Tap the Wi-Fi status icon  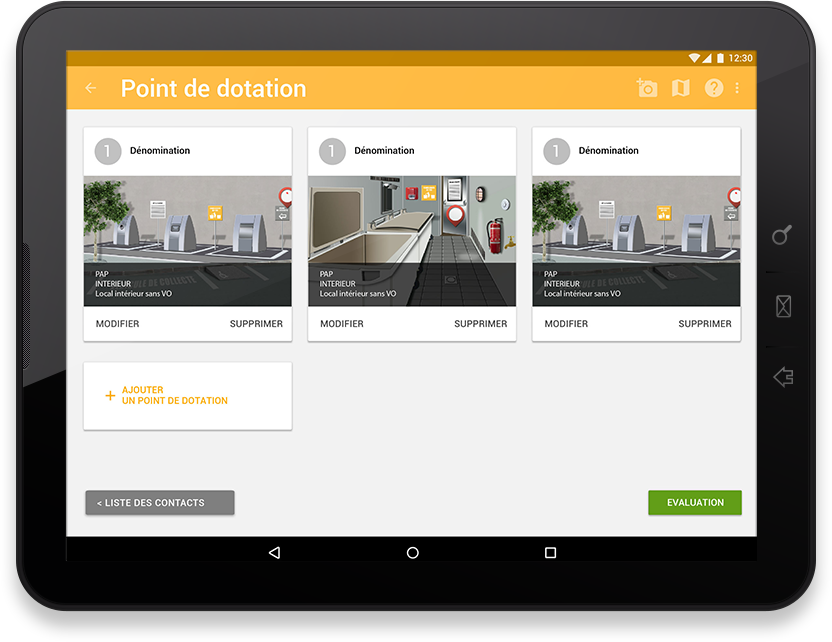point(694,58)
